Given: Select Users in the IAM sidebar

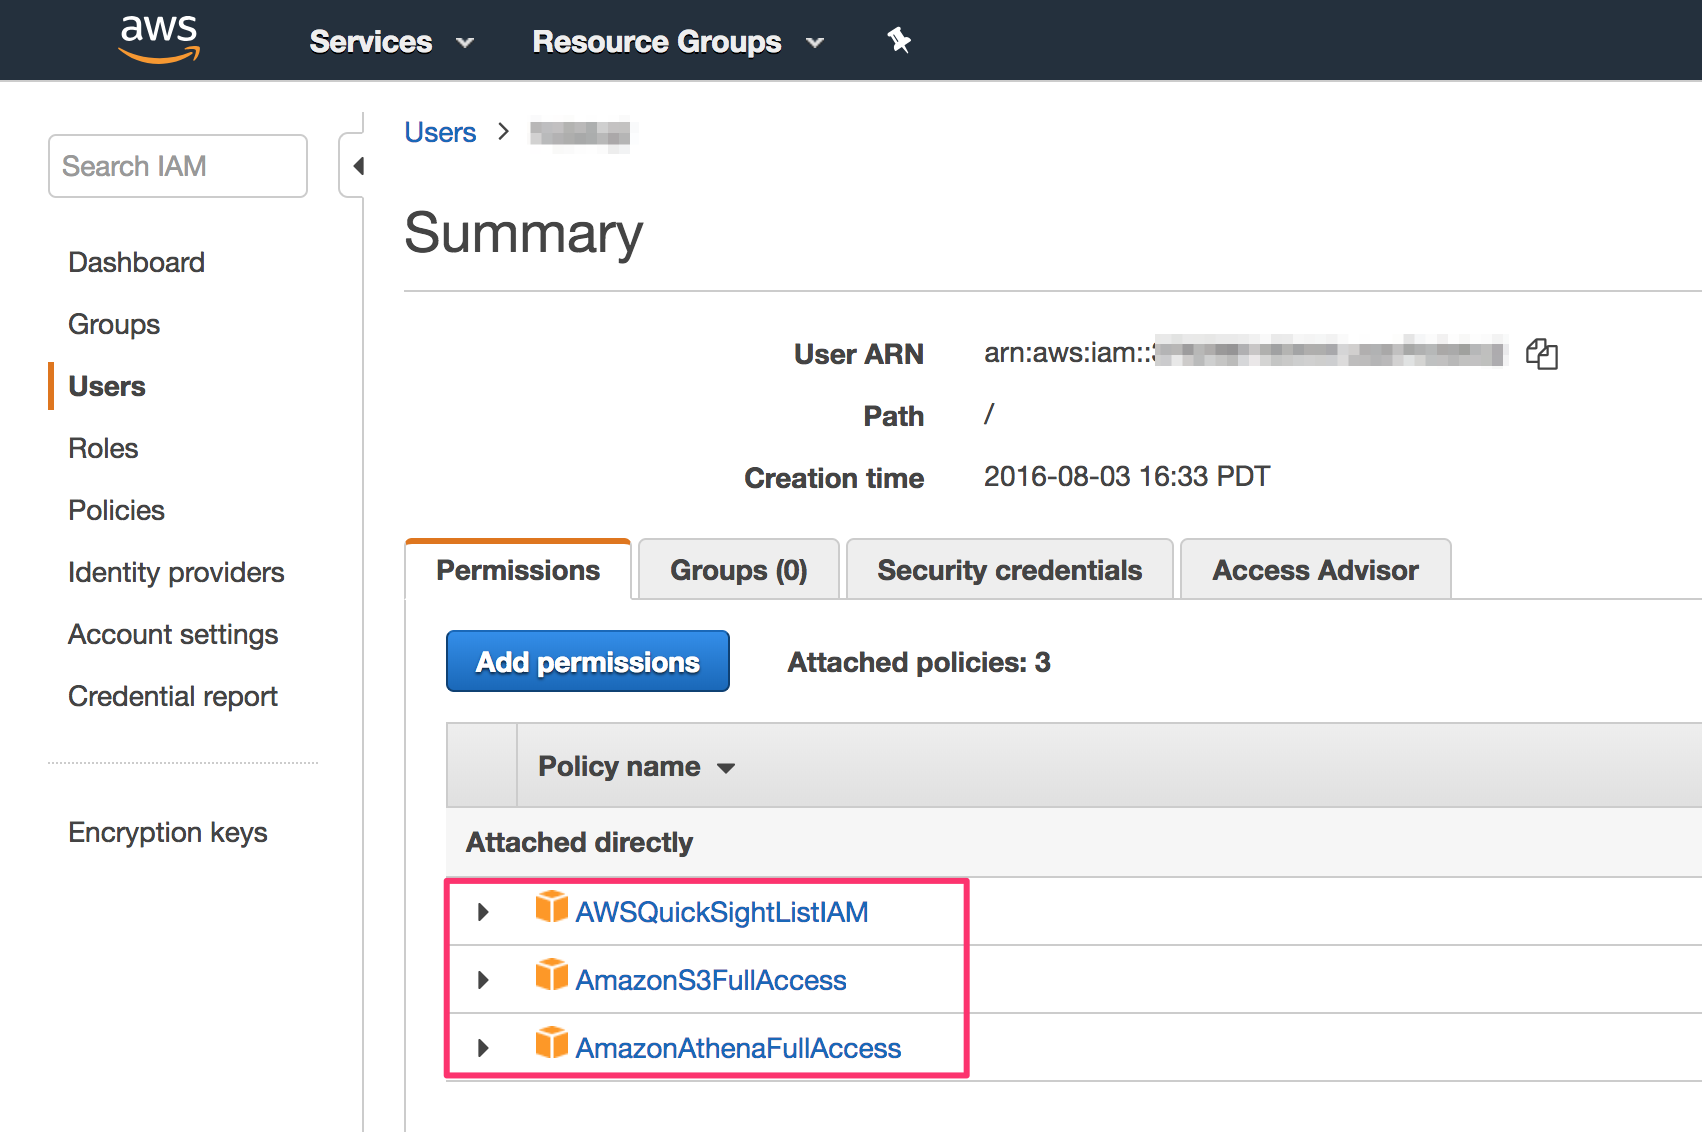Looking at the screenshot, I should (x=107, y=386).
